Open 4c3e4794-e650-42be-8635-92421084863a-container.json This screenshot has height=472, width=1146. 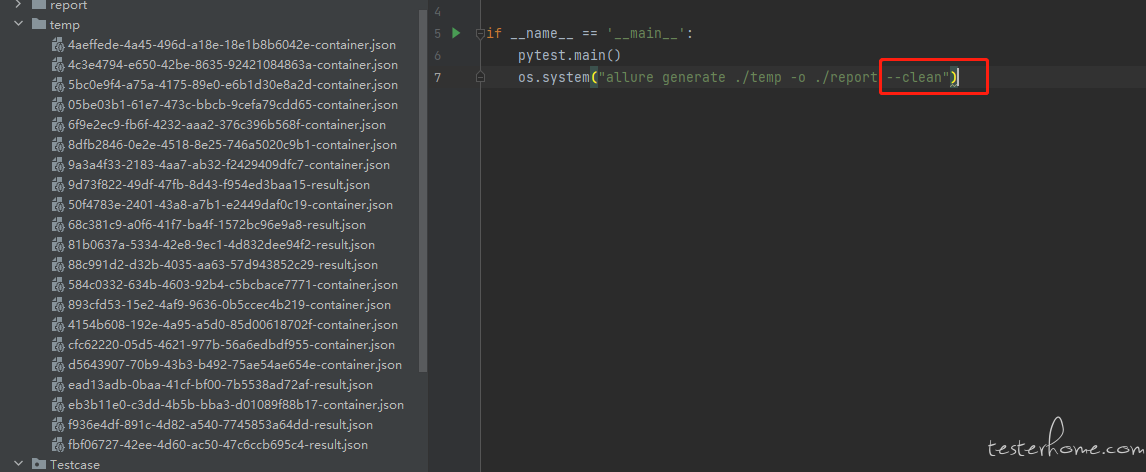click(232, 64)
